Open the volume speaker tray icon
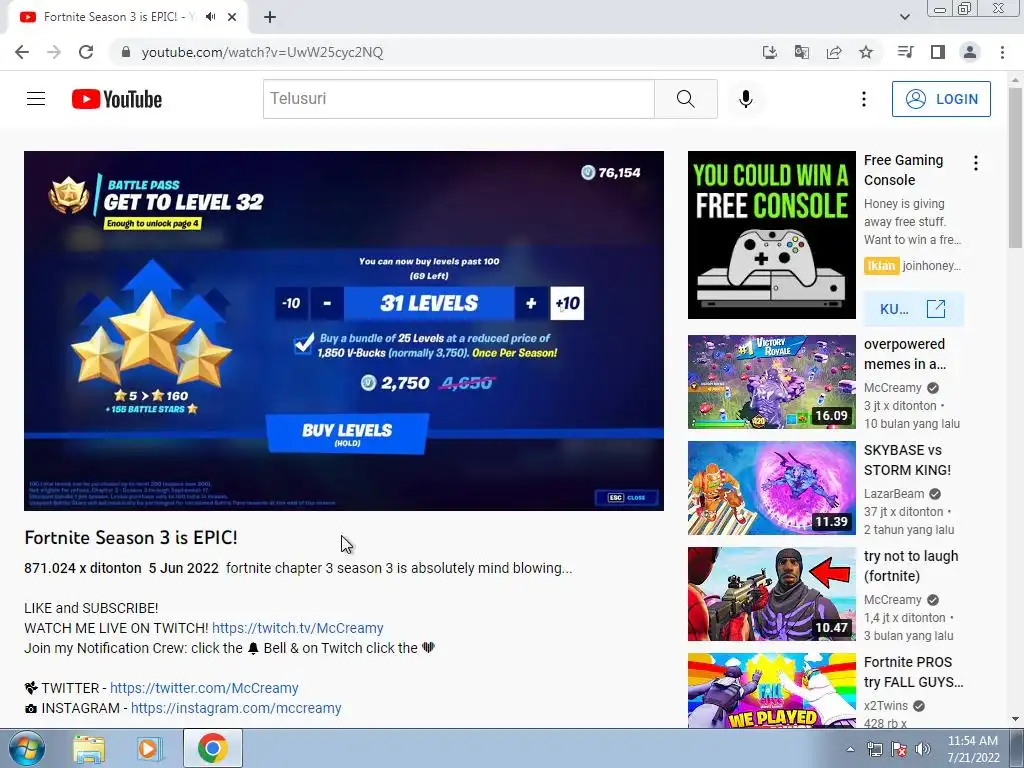1024x768 pixels. point(923,749)
